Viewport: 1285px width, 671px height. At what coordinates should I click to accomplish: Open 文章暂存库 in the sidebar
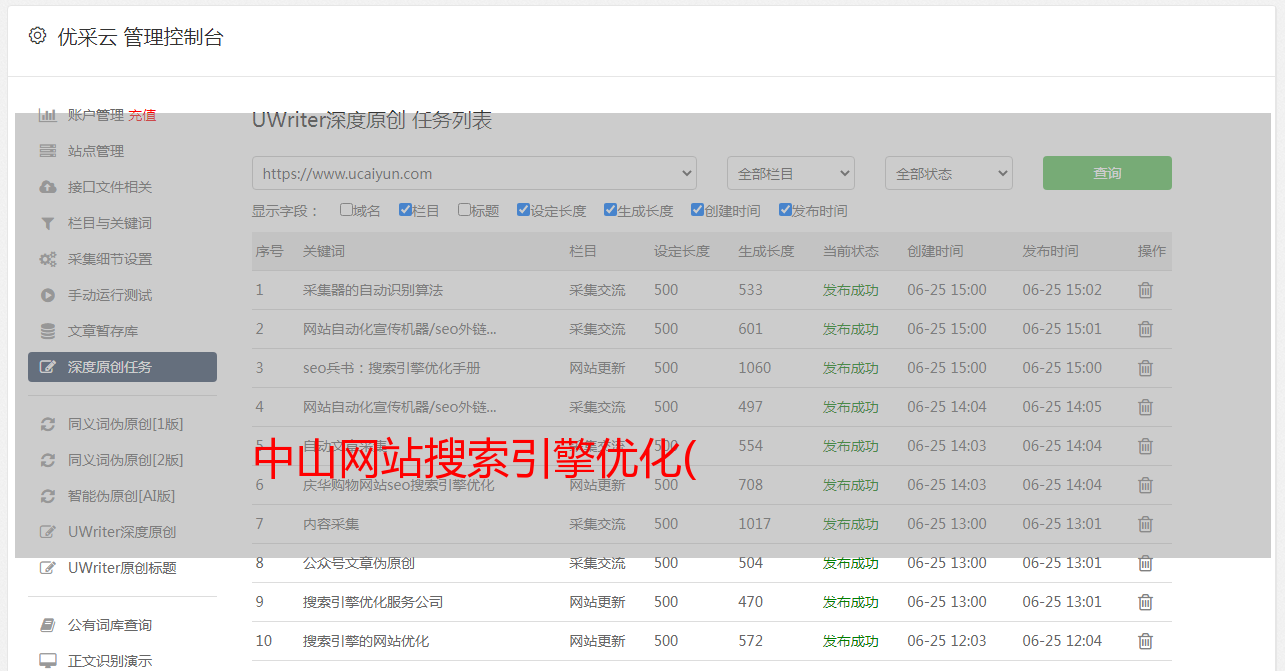(x=103, y=331)
